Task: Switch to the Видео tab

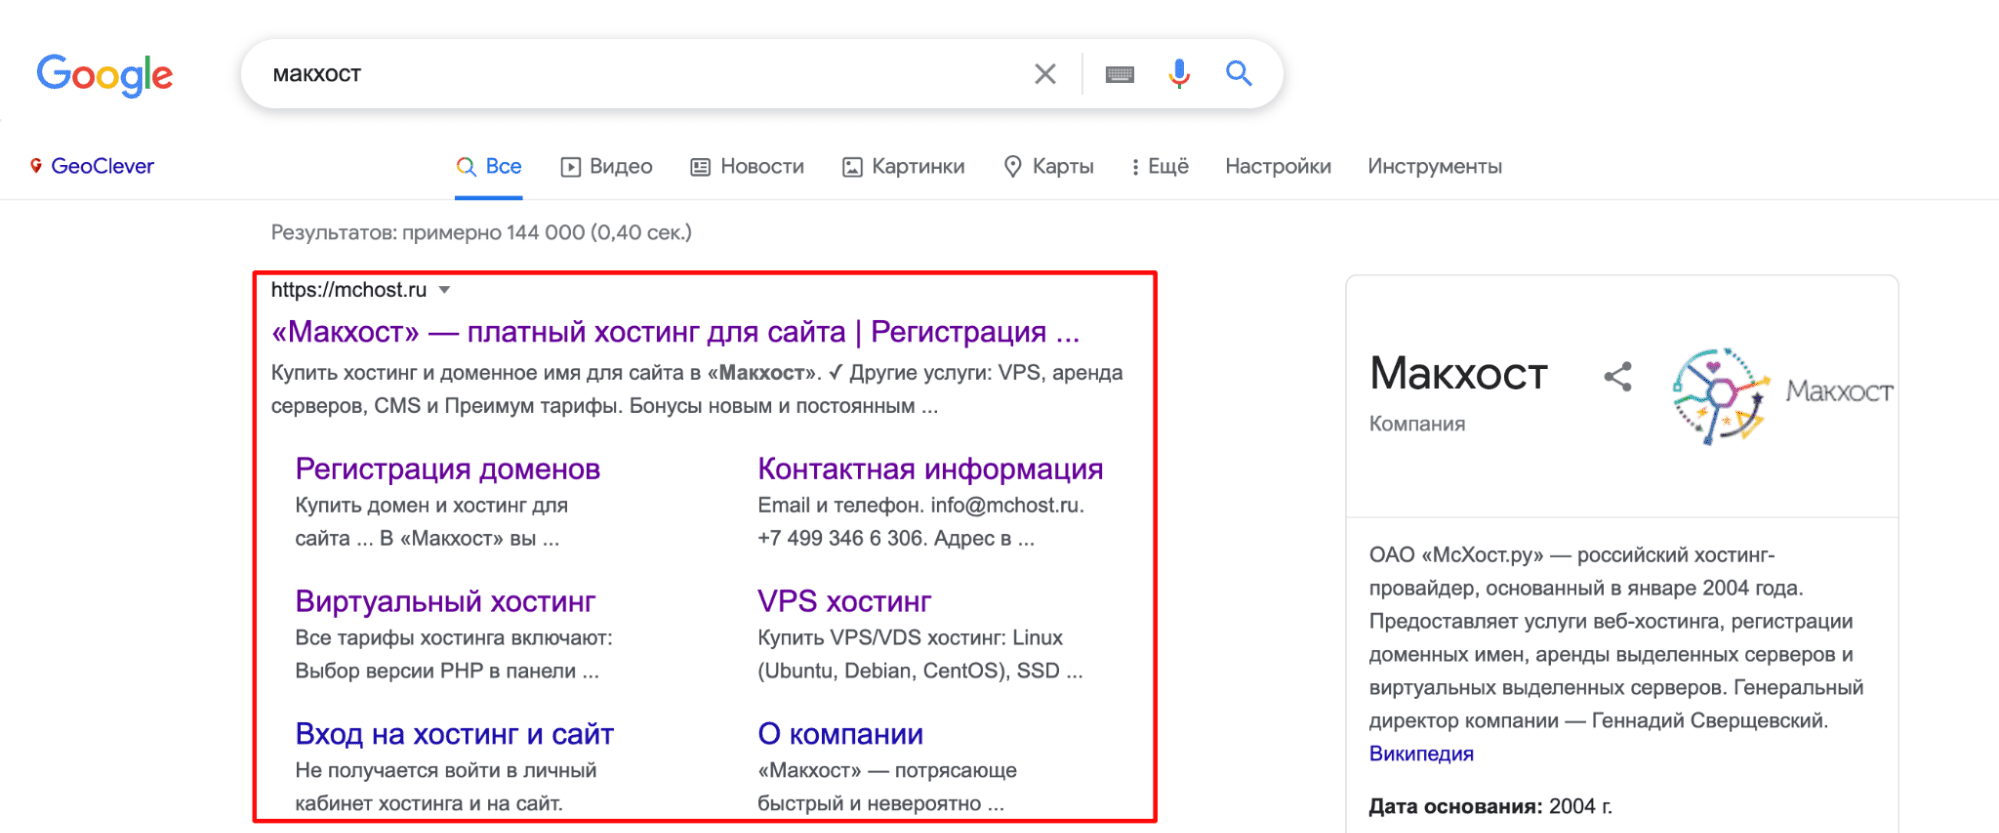Action: [x=607, y=167]
